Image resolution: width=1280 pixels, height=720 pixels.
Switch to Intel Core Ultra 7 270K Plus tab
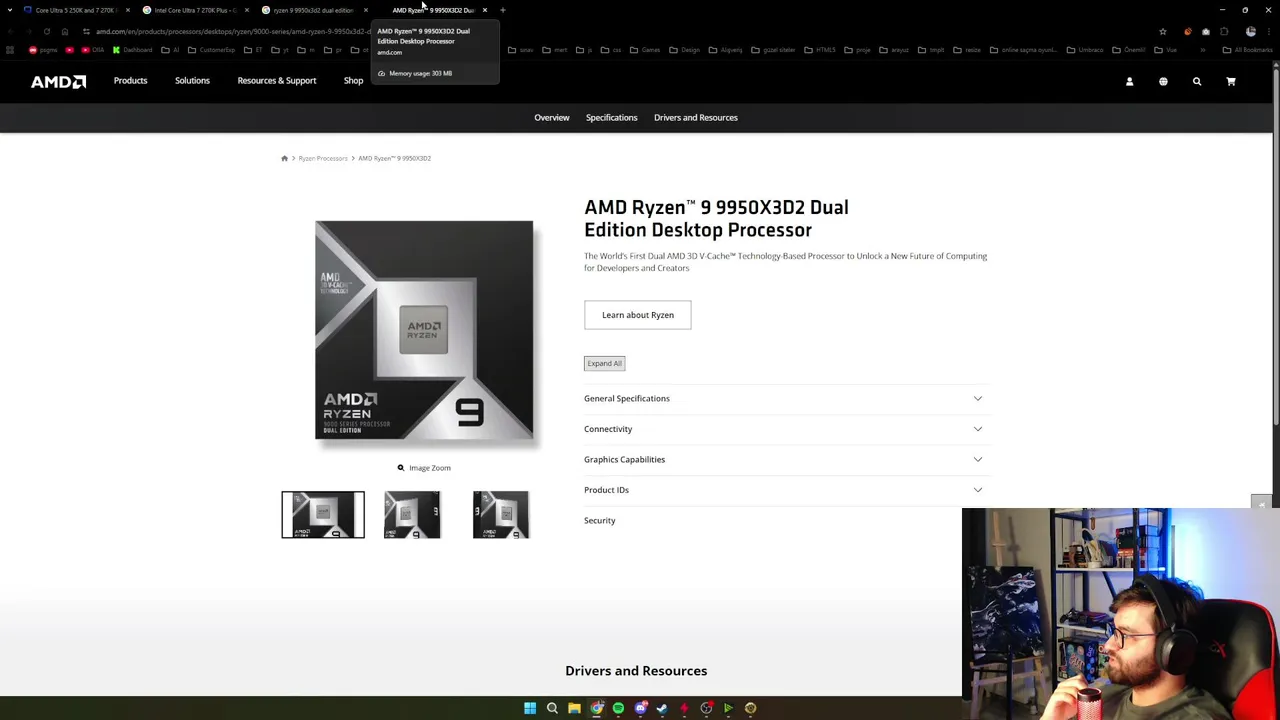(x=194, y=10)
